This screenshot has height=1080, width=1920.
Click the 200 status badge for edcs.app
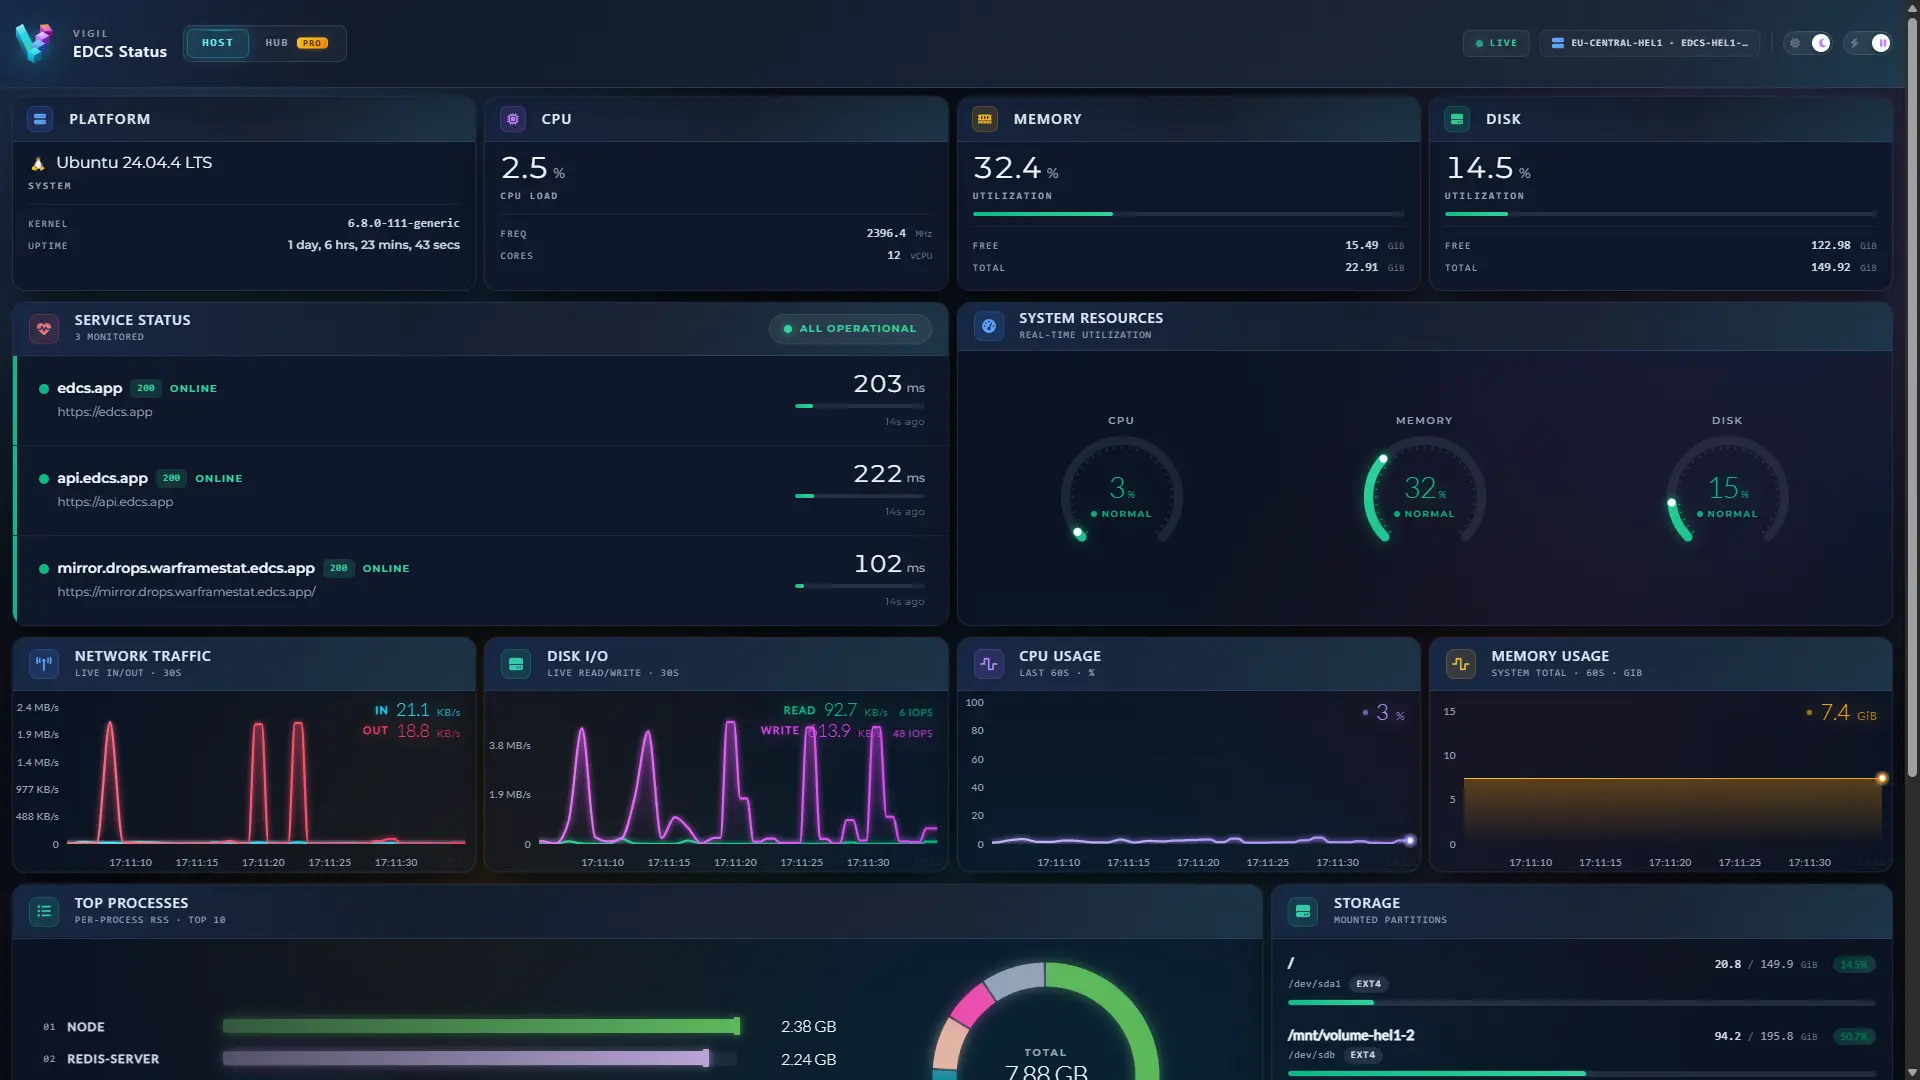[x=146, y=388]
